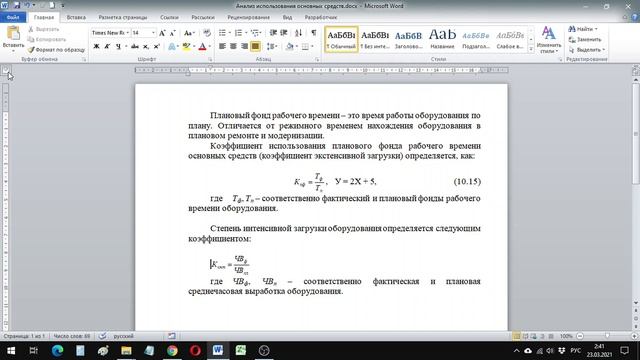Click the spell check status icon
The image size is (640, 360).
[103, 336]
